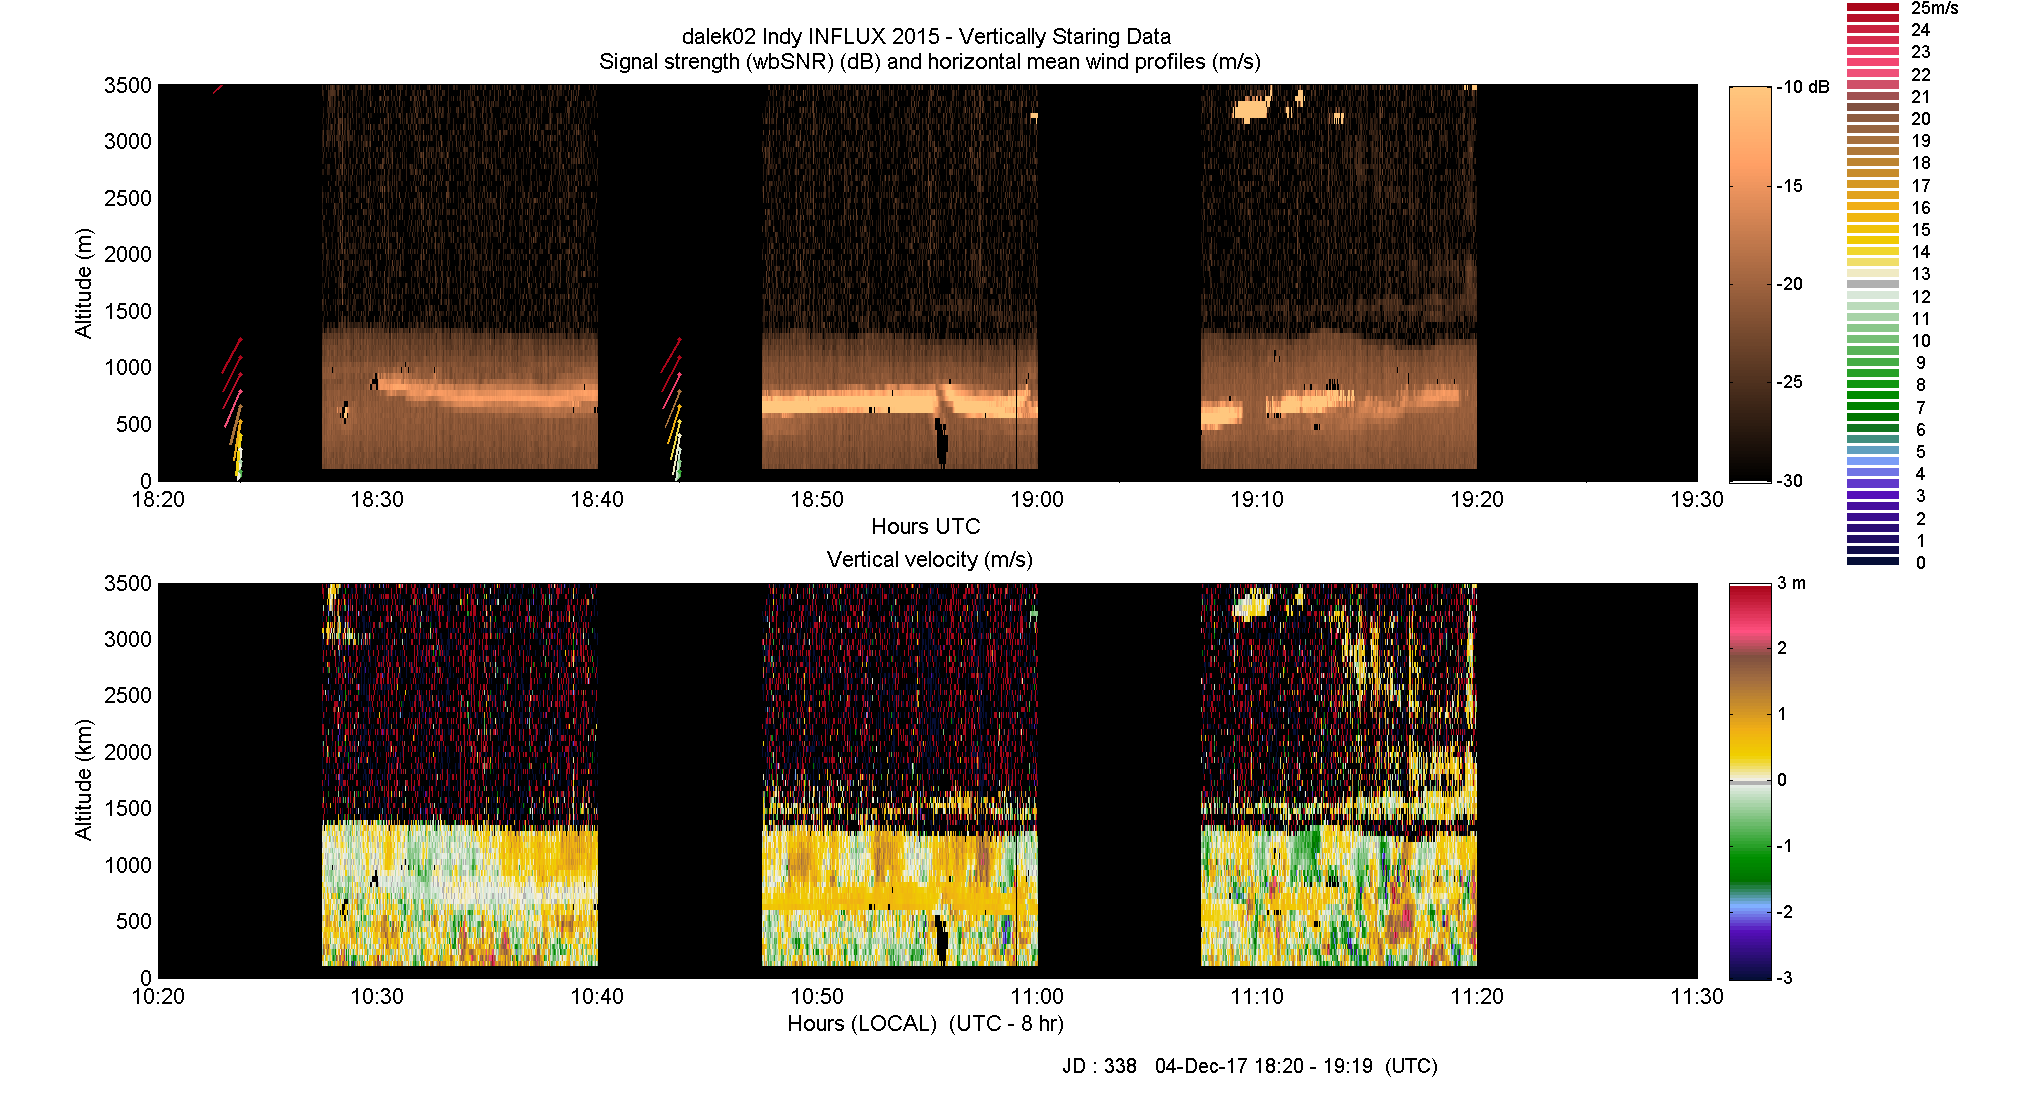Click the 10:50 tick label on local time axis

(x=817, y=996)
